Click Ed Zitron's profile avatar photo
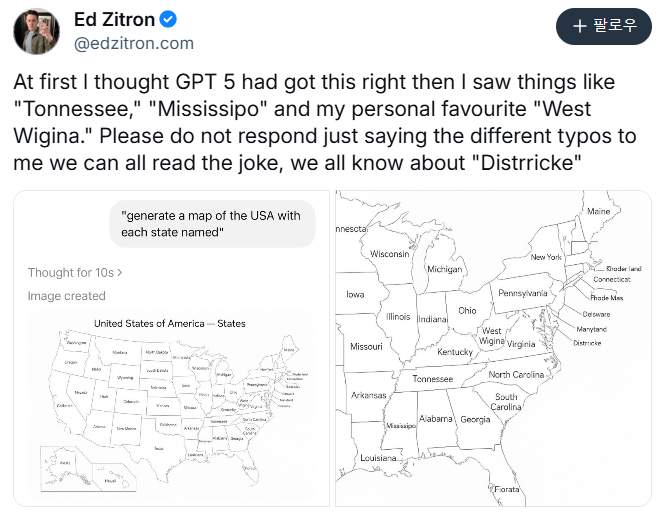This screenshot has width=666, height=516. pos(36,30)
